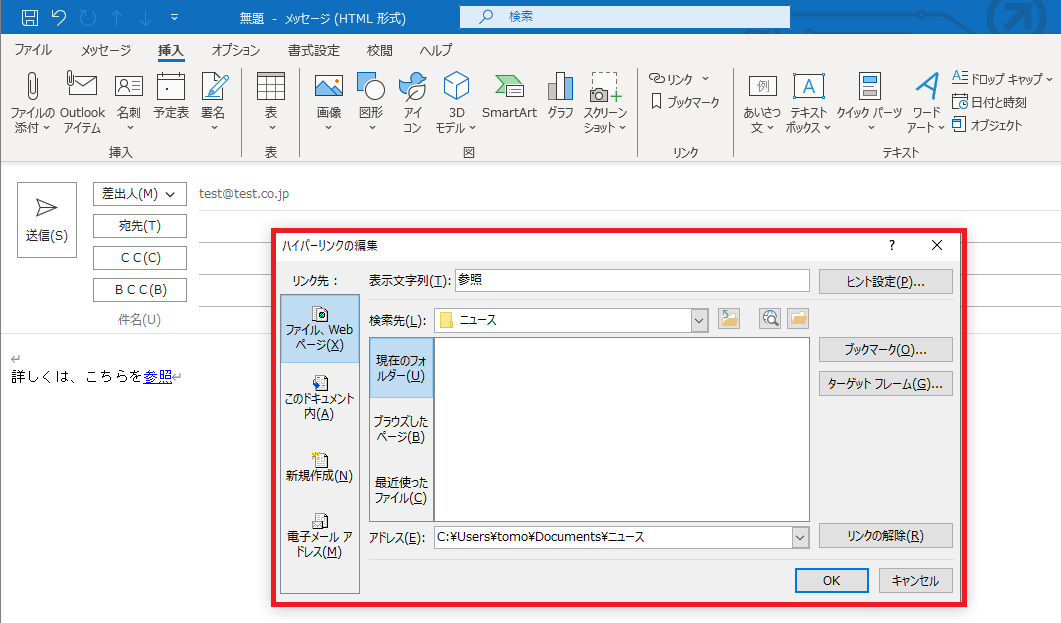Click the browse the Web icon
Image resolution: width=1061 pixels, height=623 pixels.
click(x=769, y=319)
